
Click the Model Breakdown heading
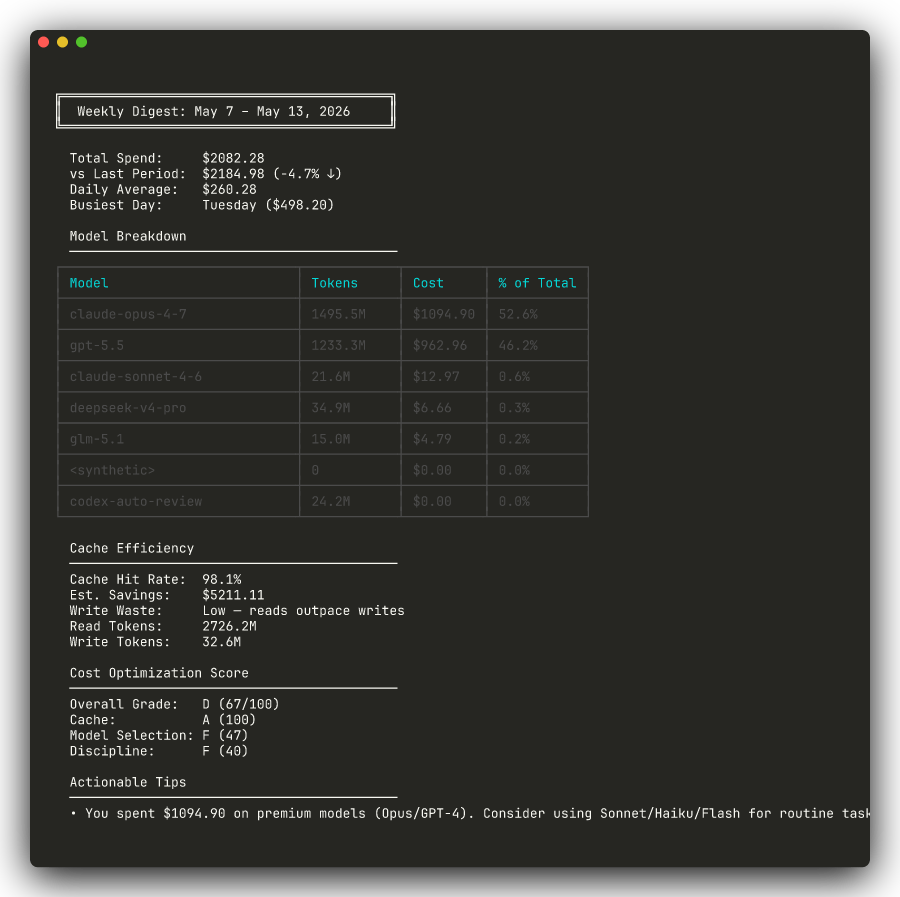[128, 236]
